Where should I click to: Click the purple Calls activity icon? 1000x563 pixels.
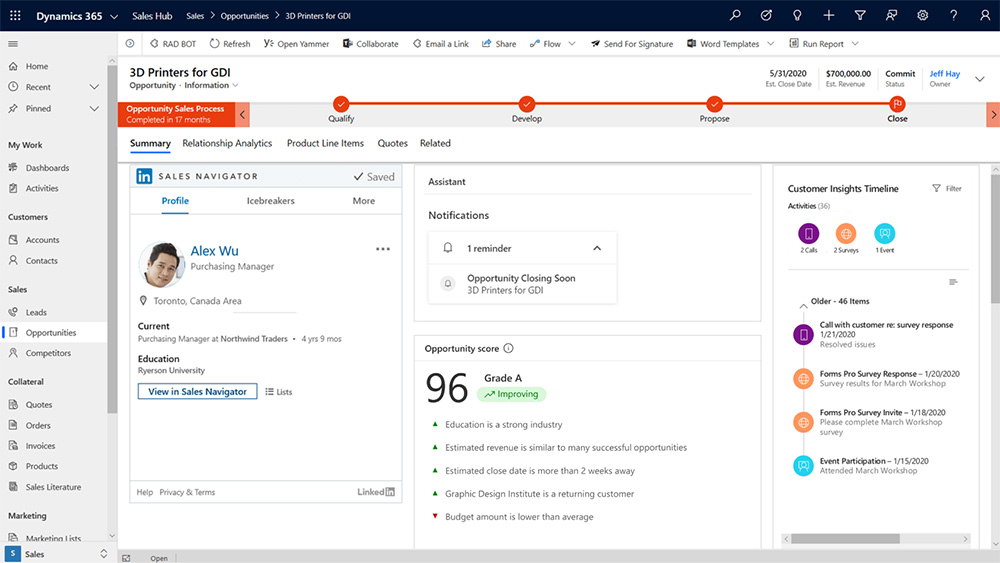(808, 234)
